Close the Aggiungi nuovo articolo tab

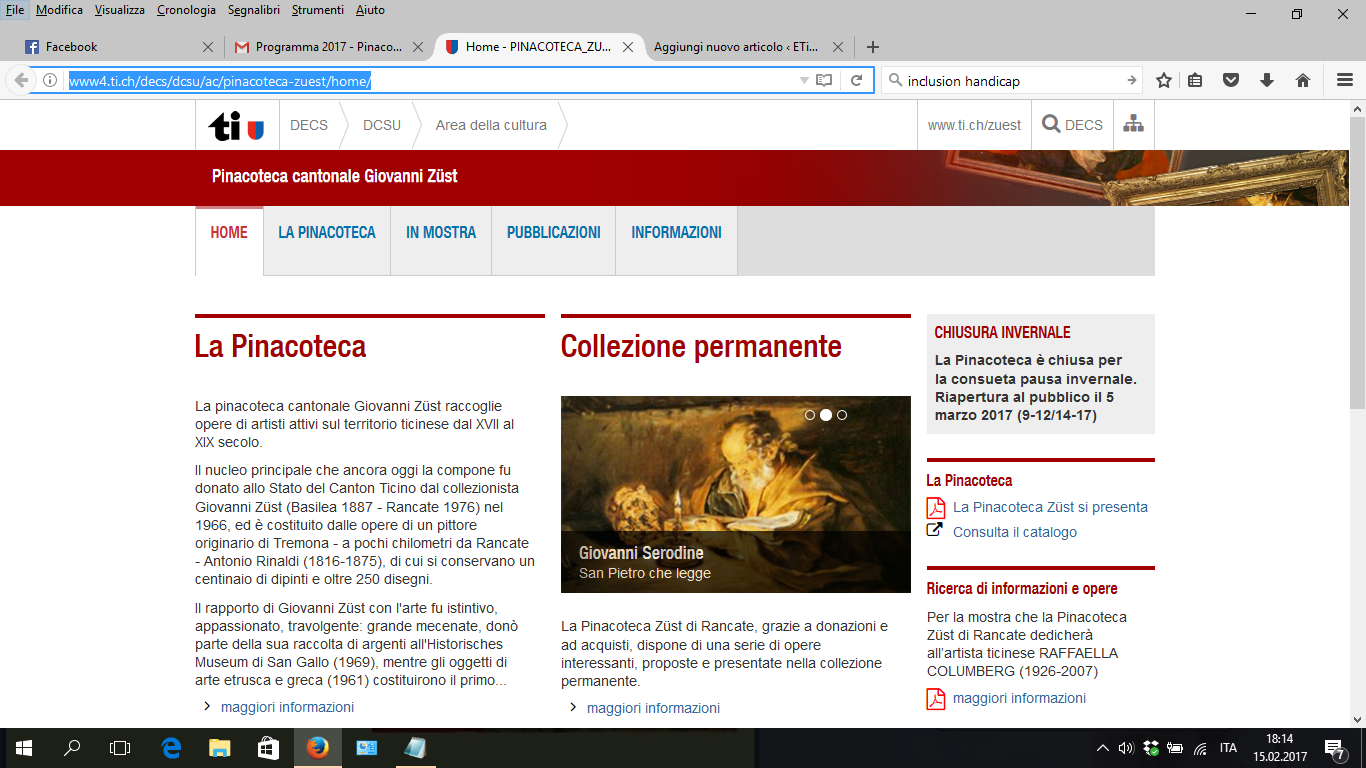point(838,47)
